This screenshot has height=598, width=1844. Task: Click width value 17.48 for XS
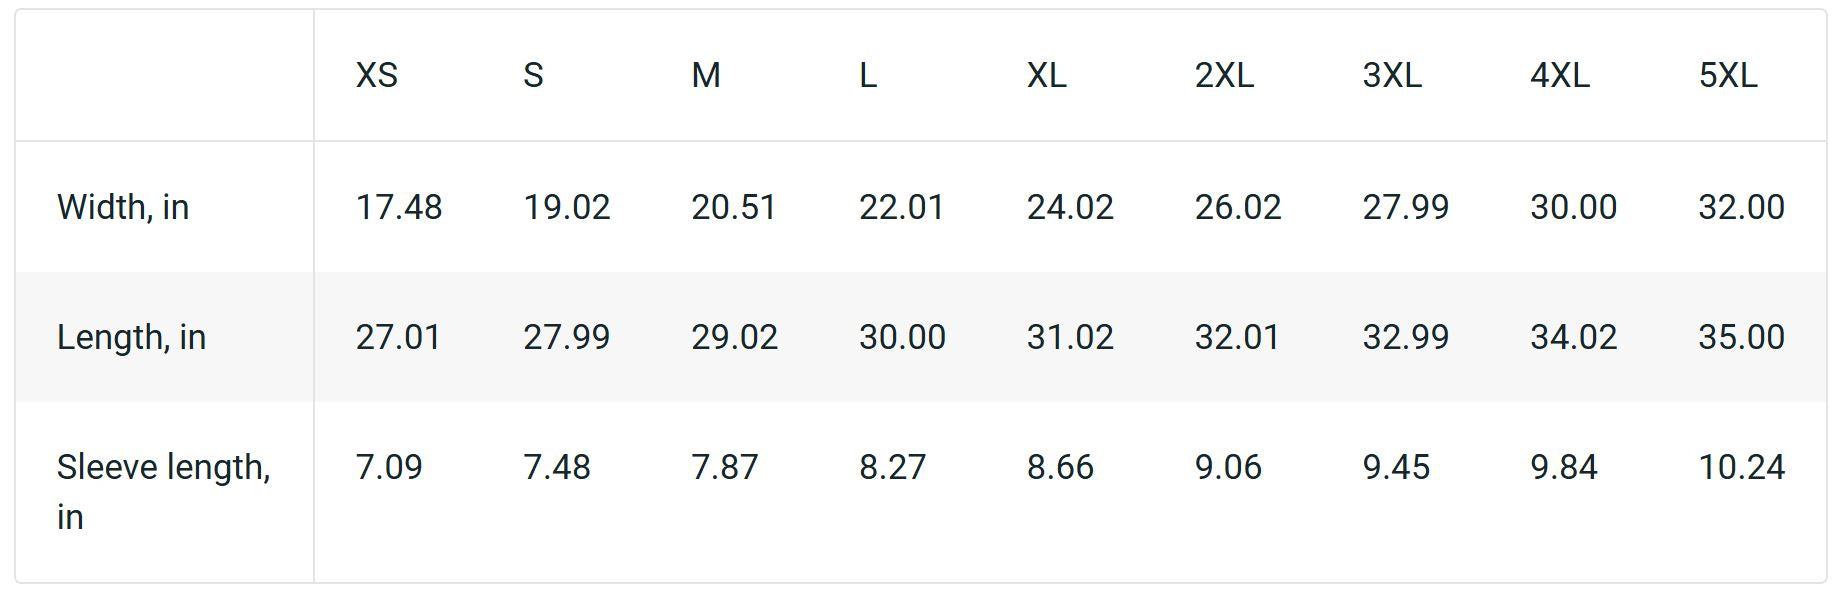pos(399,207)
